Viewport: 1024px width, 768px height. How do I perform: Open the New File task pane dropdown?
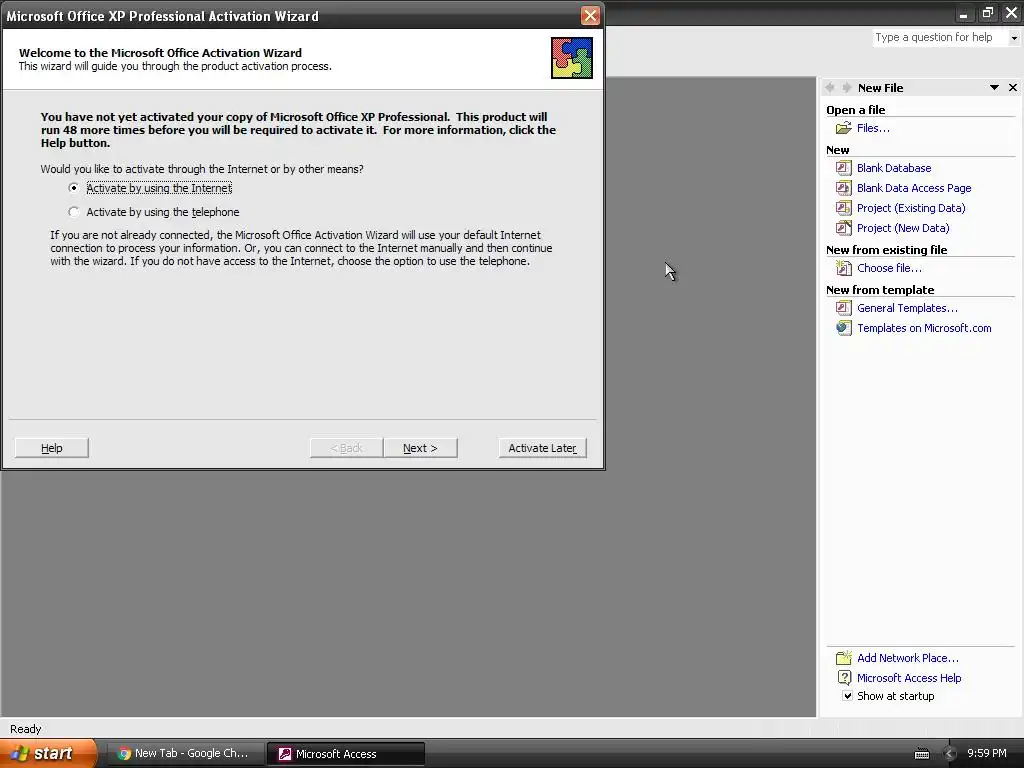994,88
